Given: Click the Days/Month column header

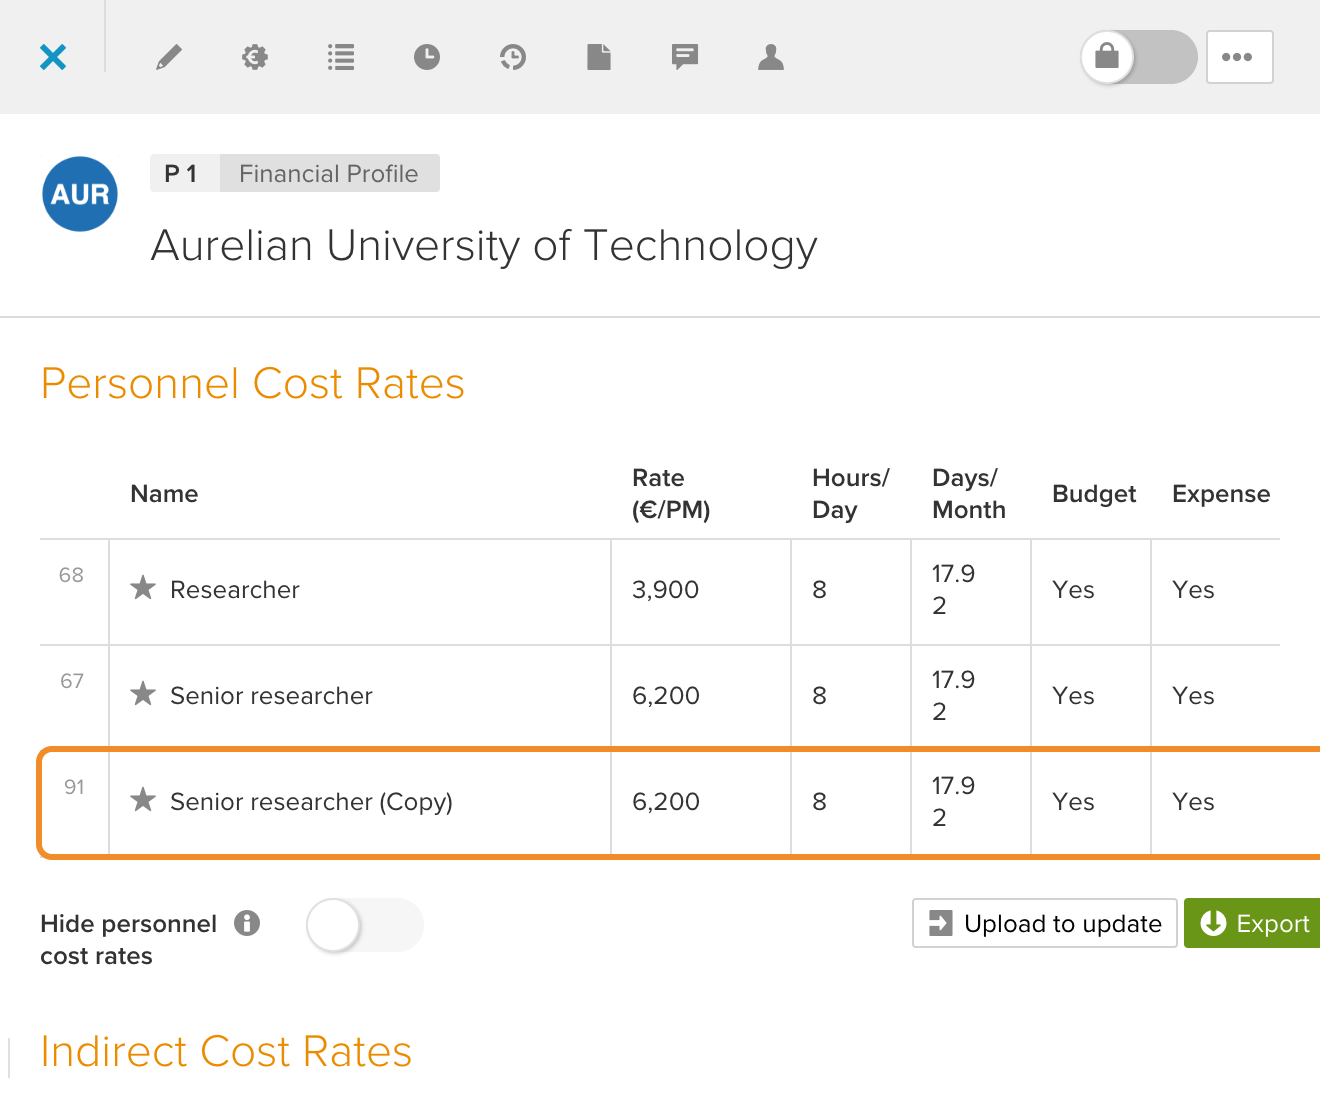Looking at the screenshot, I should (x=969, y=494).
